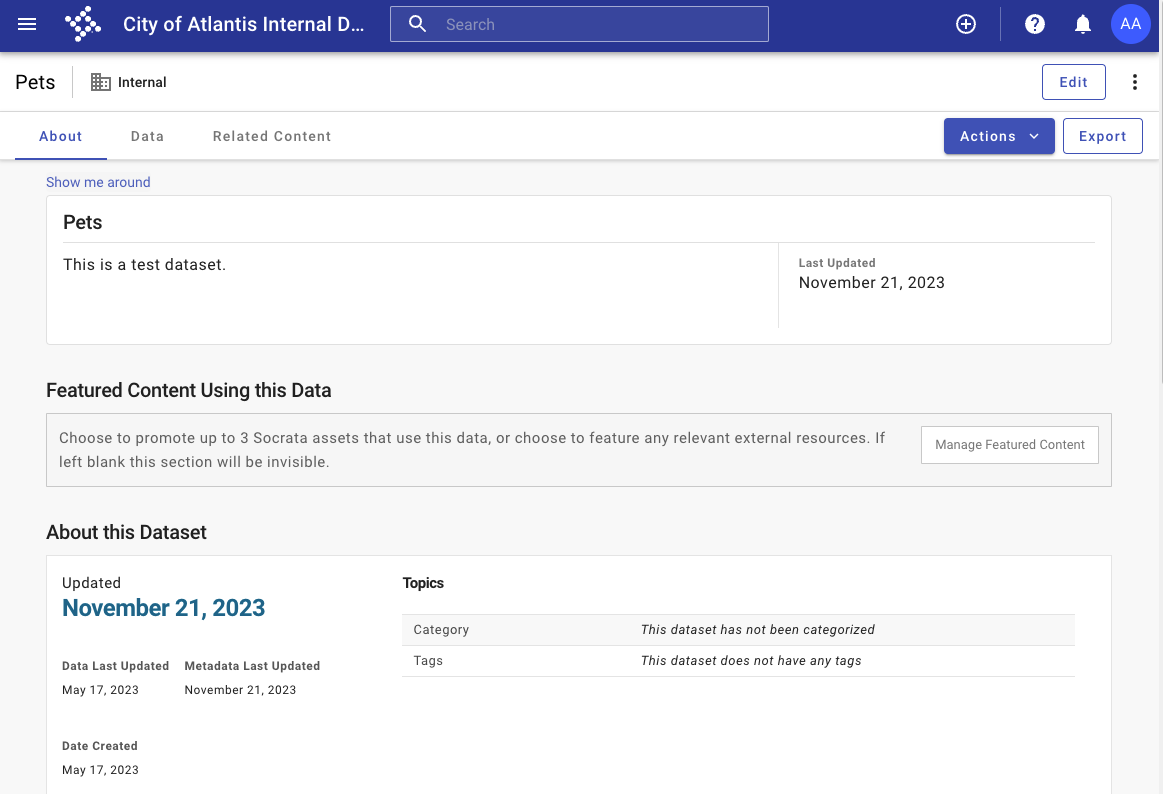Click the City of Atlantis site title
The image size is (1163, 794).
tap(243, 24)
